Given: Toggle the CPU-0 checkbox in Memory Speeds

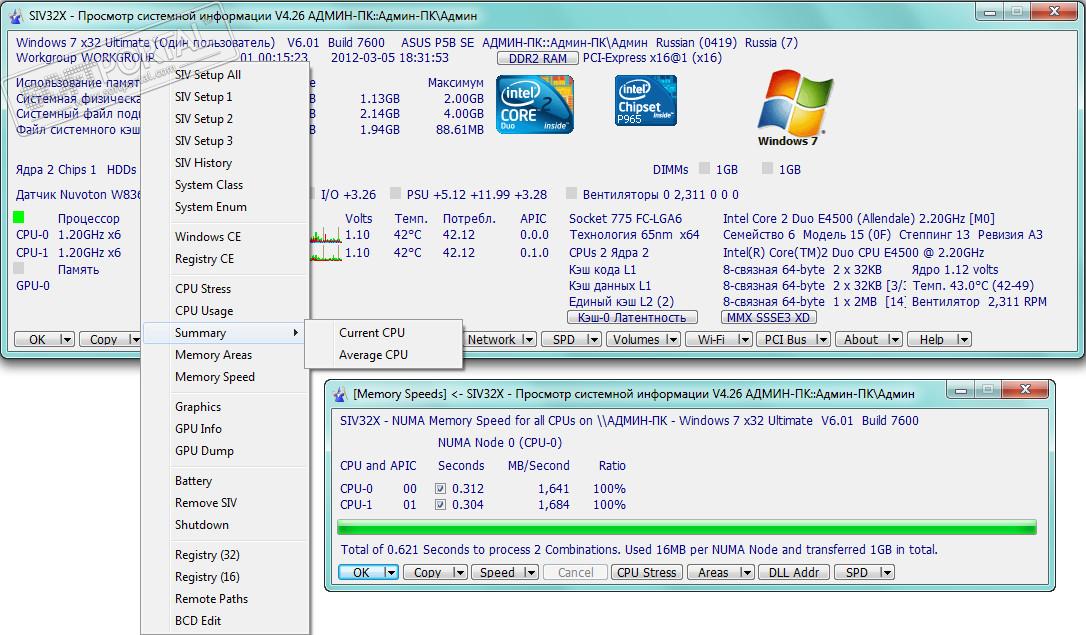Looking at the screenshot, I should [441, 489].
